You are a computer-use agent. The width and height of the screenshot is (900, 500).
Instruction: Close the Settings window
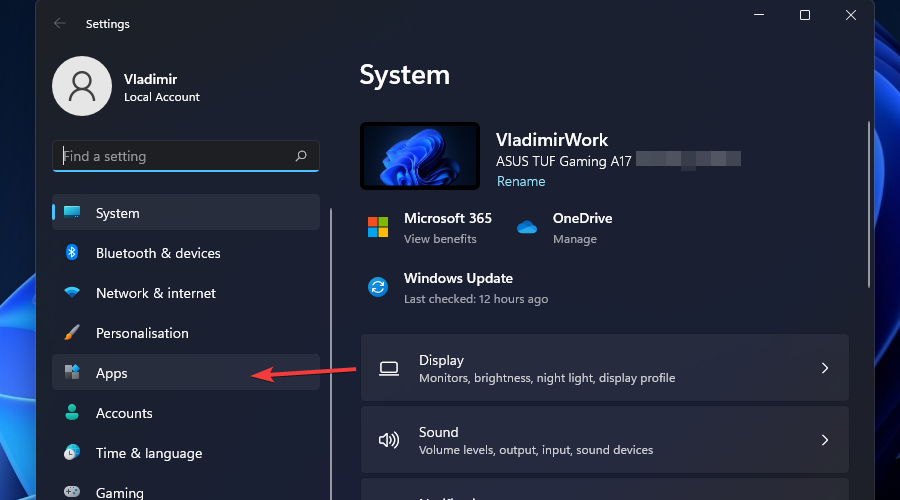coord(851,15)
